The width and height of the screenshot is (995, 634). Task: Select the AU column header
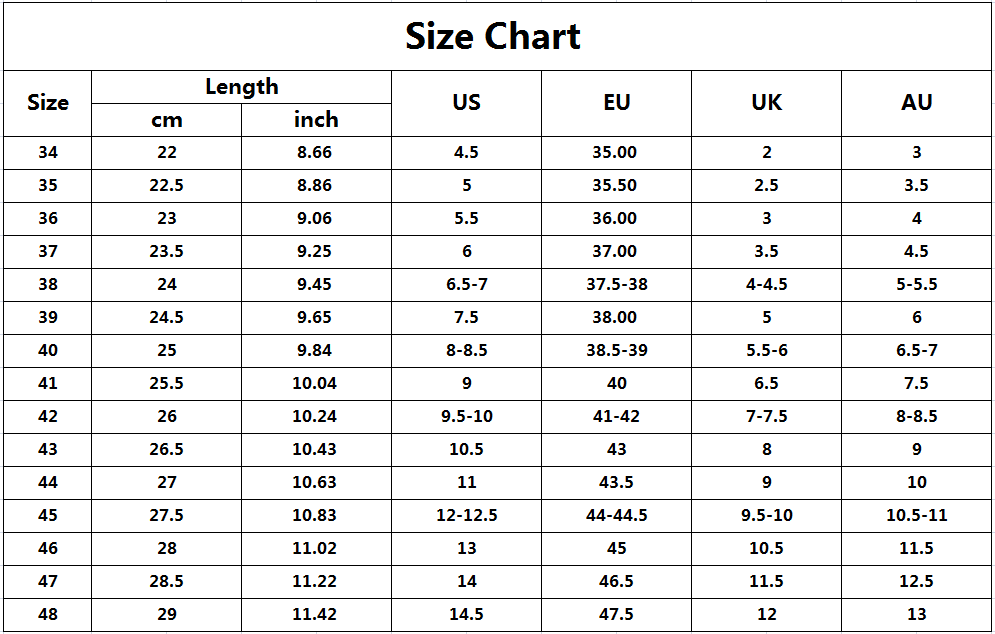click(x=916, y=102)
